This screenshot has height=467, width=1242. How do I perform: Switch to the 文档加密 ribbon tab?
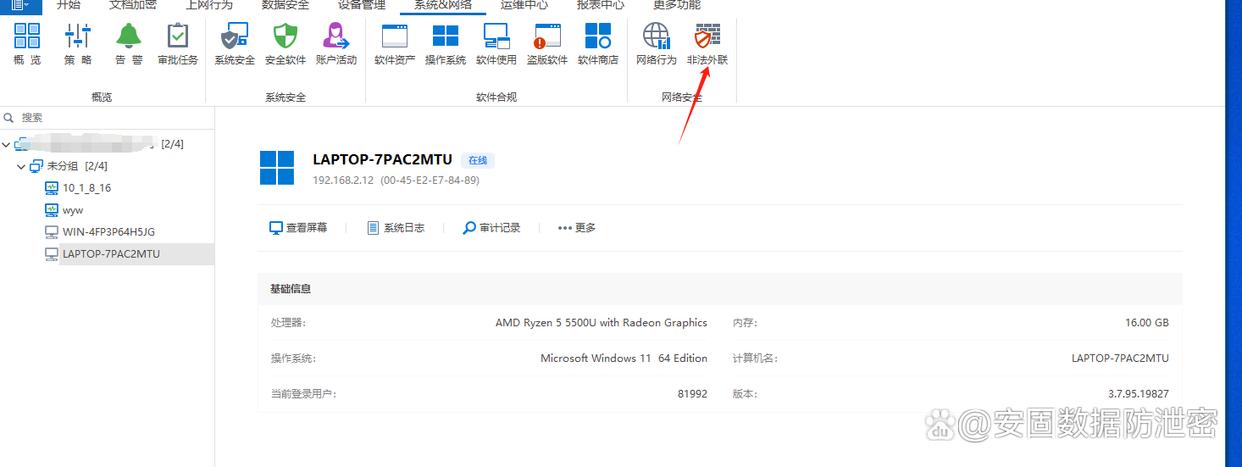[x=132, y=5]
